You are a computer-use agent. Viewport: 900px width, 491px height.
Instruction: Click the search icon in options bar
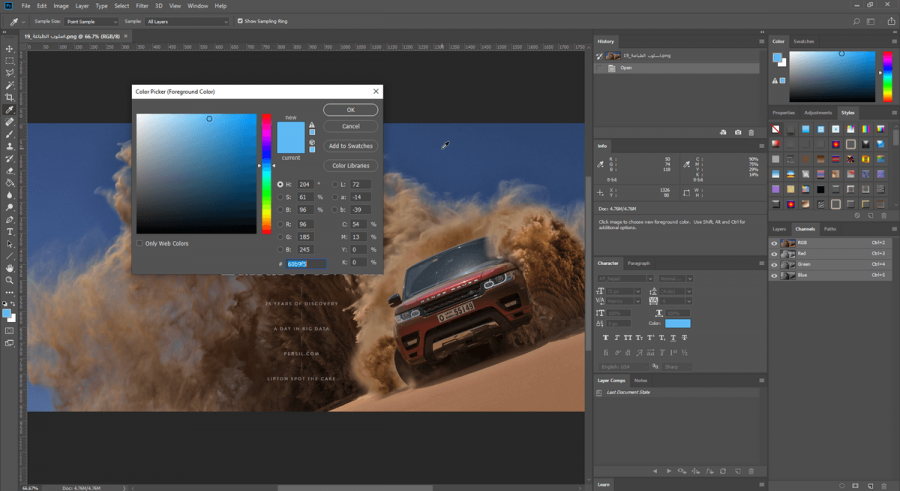pos(856,21)
